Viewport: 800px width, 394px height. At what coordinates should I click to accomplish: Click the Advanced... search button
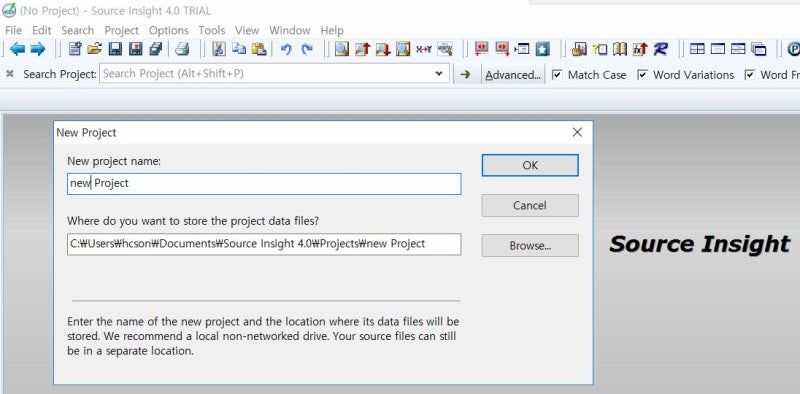(513, 75)
